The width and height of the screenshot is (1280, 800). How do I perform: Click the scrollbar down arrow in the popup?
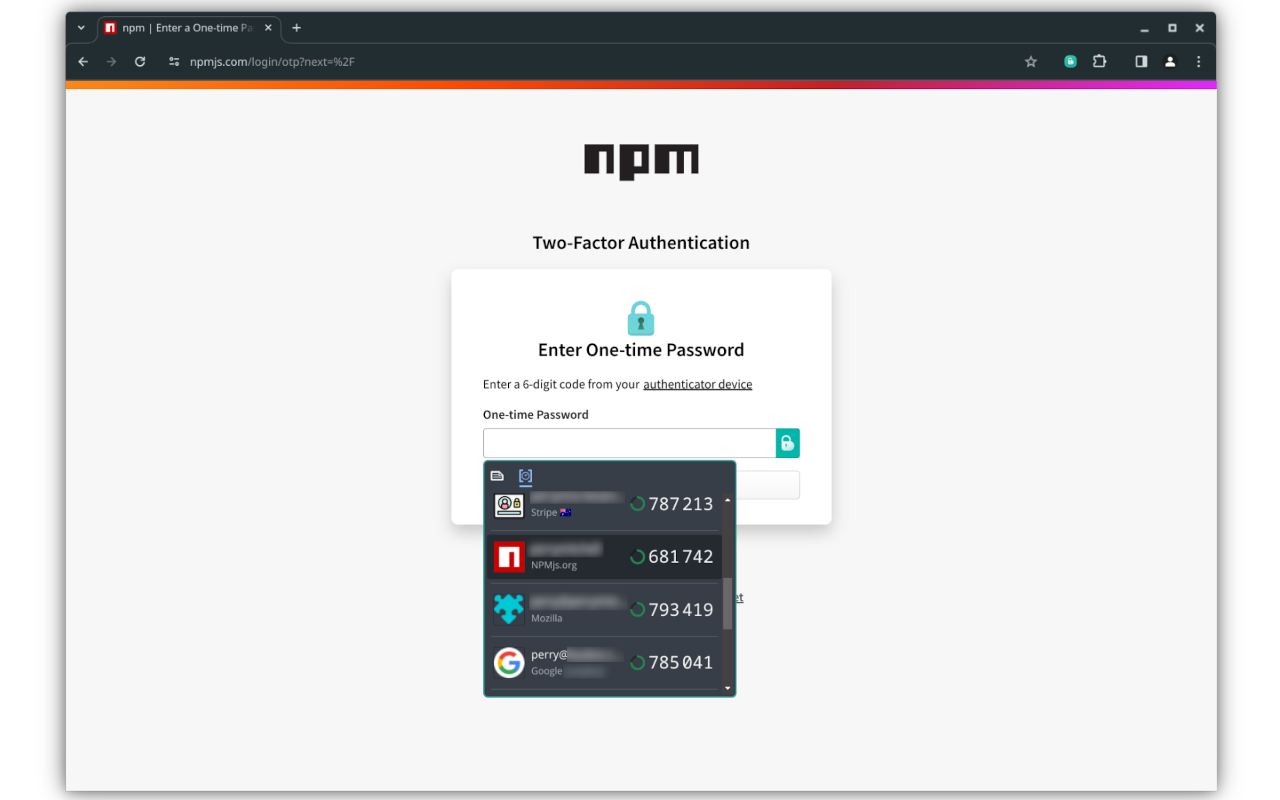coord(728,688)
